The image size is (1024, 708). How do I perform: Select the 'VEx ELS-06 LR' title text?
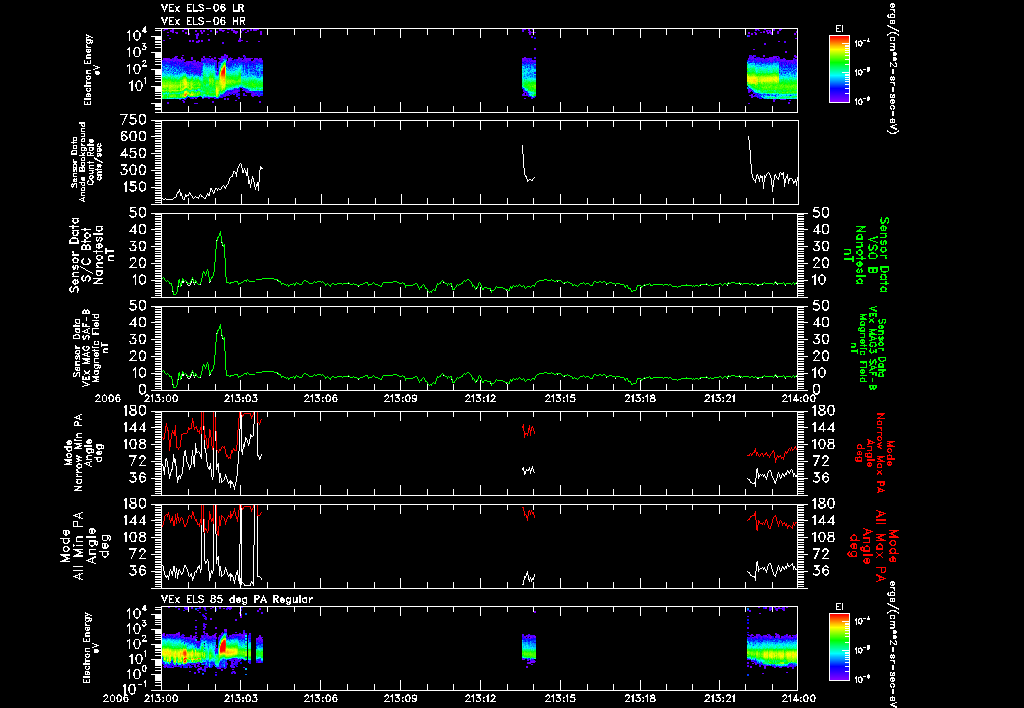click(x=202, y=8)
